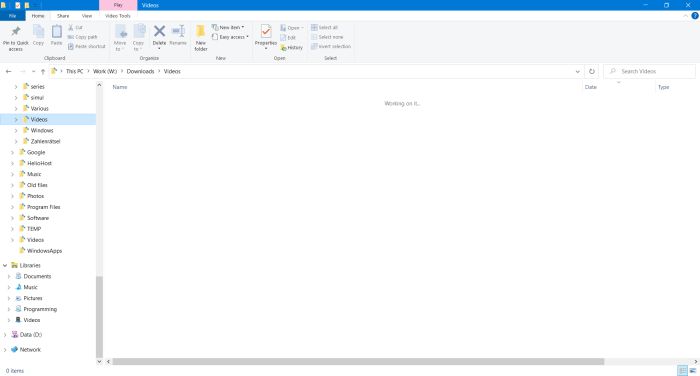
Task: Sort by the Date column header
Action: coord(591,87)
